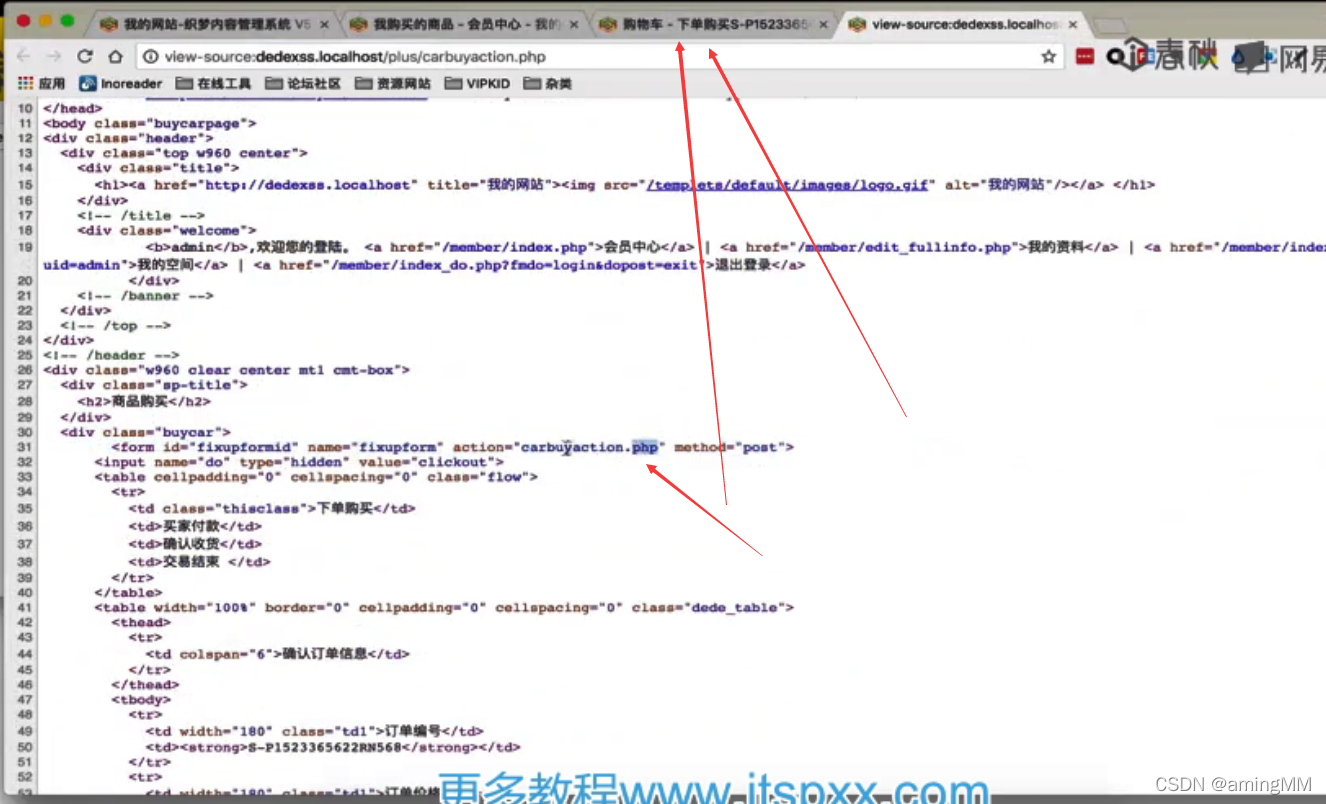Click the <!-- /header --> comment line
This screenshot has width=1326, height=804.
[x=111, y=355]
